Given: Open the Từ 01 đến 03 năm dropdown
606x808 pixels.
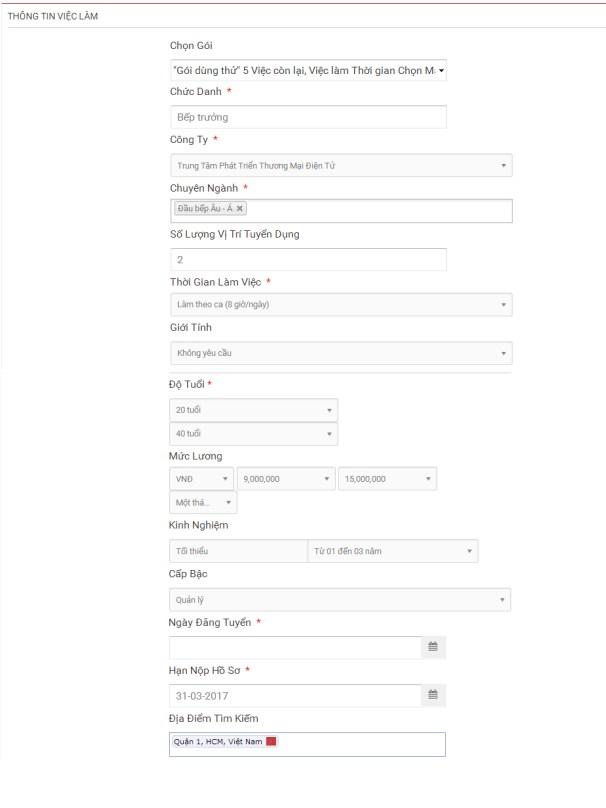Looking at the screenshot, I should (x=392, y=552).
